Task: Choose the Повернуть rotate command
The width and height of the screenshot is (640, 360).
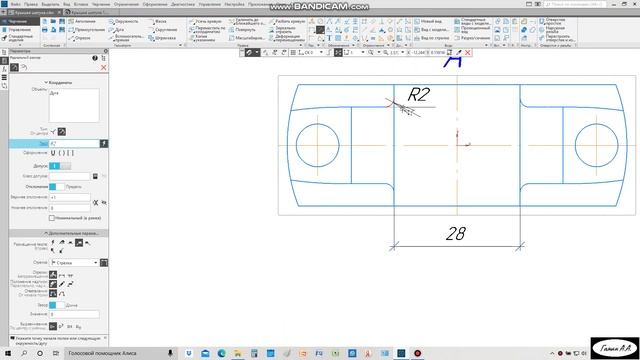Action: 242,30
